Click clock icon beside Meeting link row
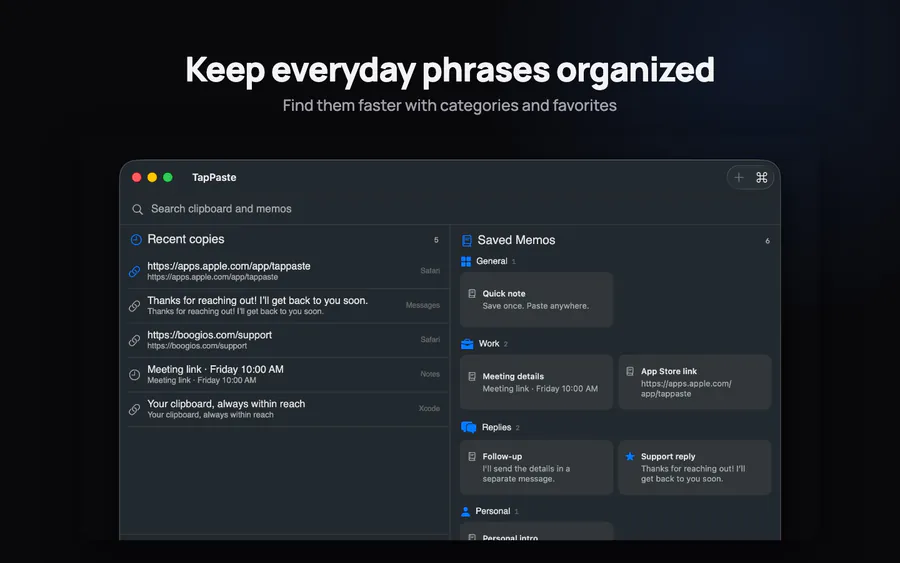This screenshot has height=563, width=900. click(134, 375)
